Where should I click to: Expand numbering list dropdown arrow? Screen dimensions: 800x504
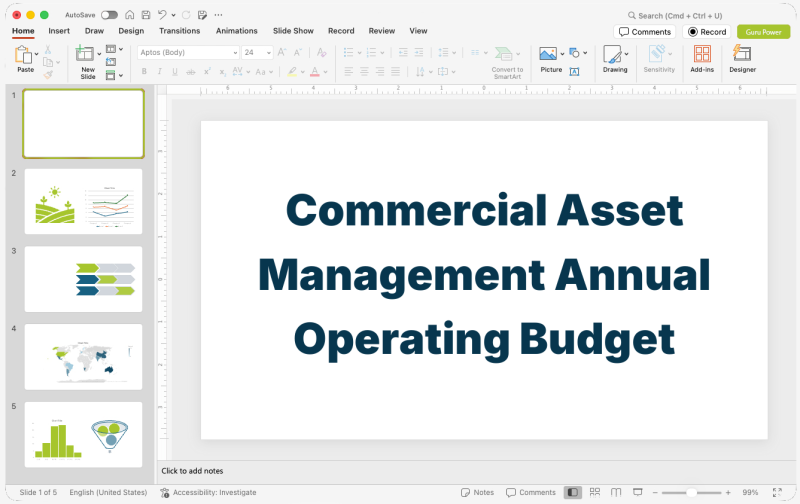[x=382, y=53]
